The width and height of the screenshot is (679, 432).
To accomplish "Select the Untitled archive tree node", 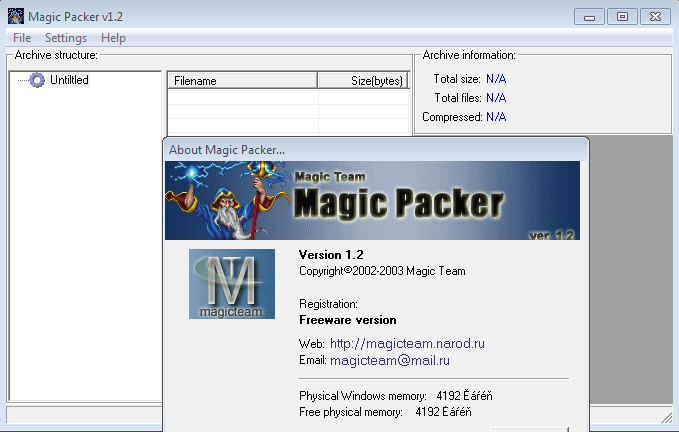I will click(x=69, y=80).
